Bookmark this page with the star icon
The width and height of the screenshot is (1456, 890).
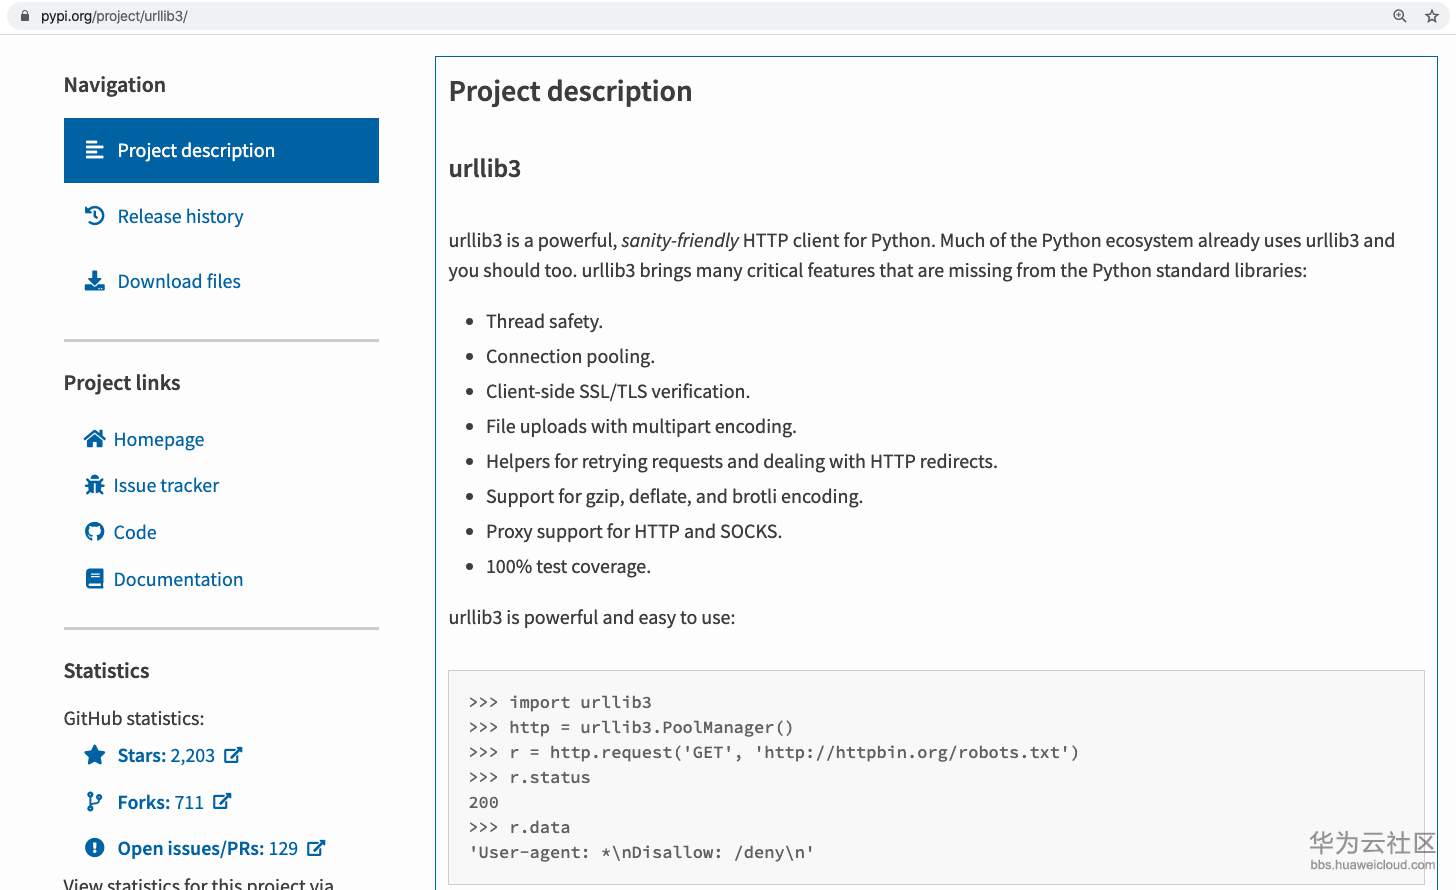[1432, 16]
